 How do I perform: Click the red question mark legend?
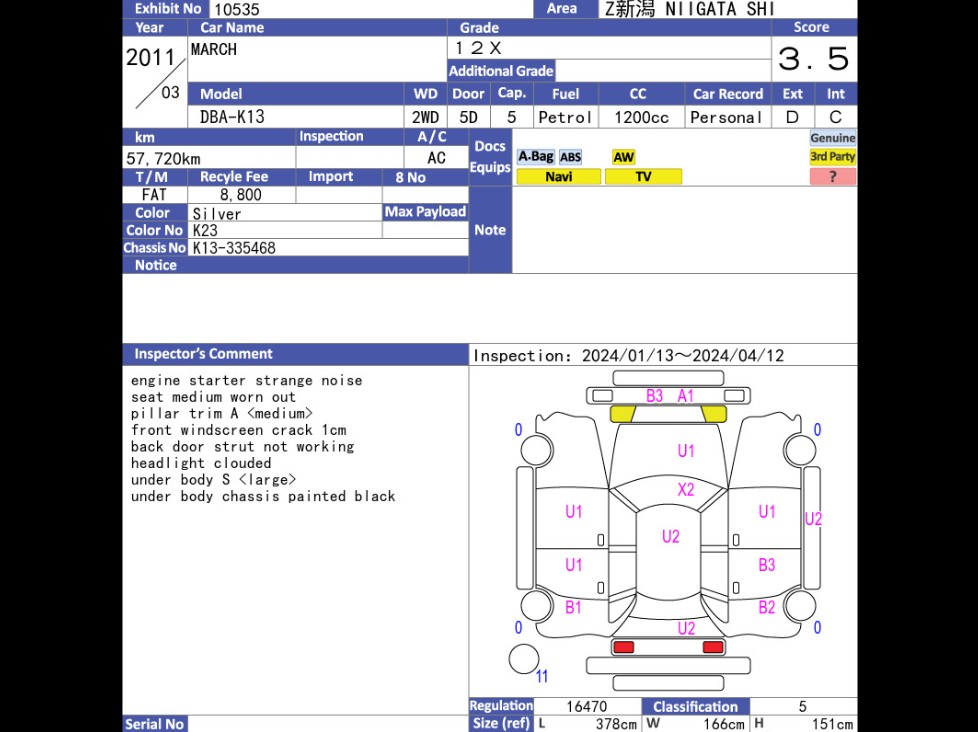(x=833, y=176)
